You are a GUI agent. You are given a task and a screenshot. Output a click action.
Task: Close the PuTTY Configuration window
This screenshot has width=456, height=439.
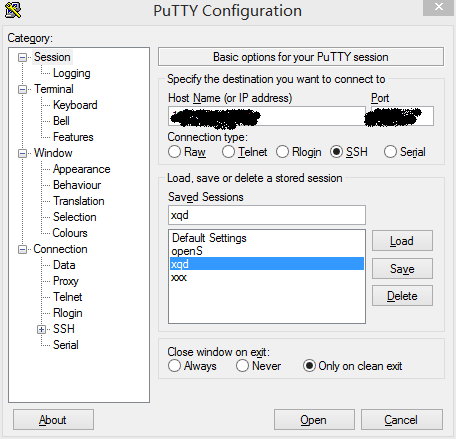[438, 7]
